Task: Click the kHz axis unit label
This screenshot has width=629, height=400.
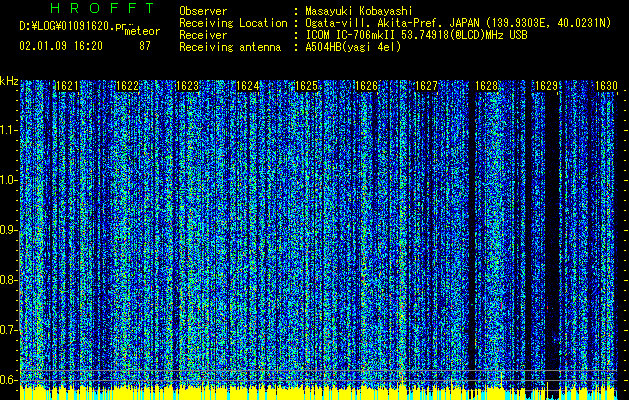Action: [9, 81]
